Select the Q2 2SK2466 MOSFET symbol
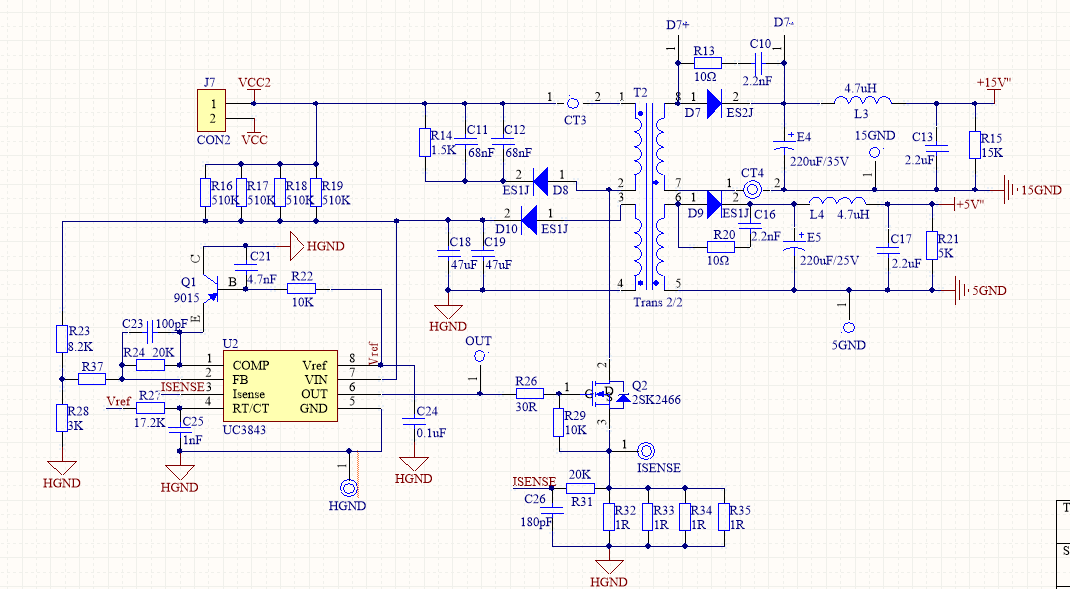The height and width of the screenshot is (589, 1070). (608, 393)
